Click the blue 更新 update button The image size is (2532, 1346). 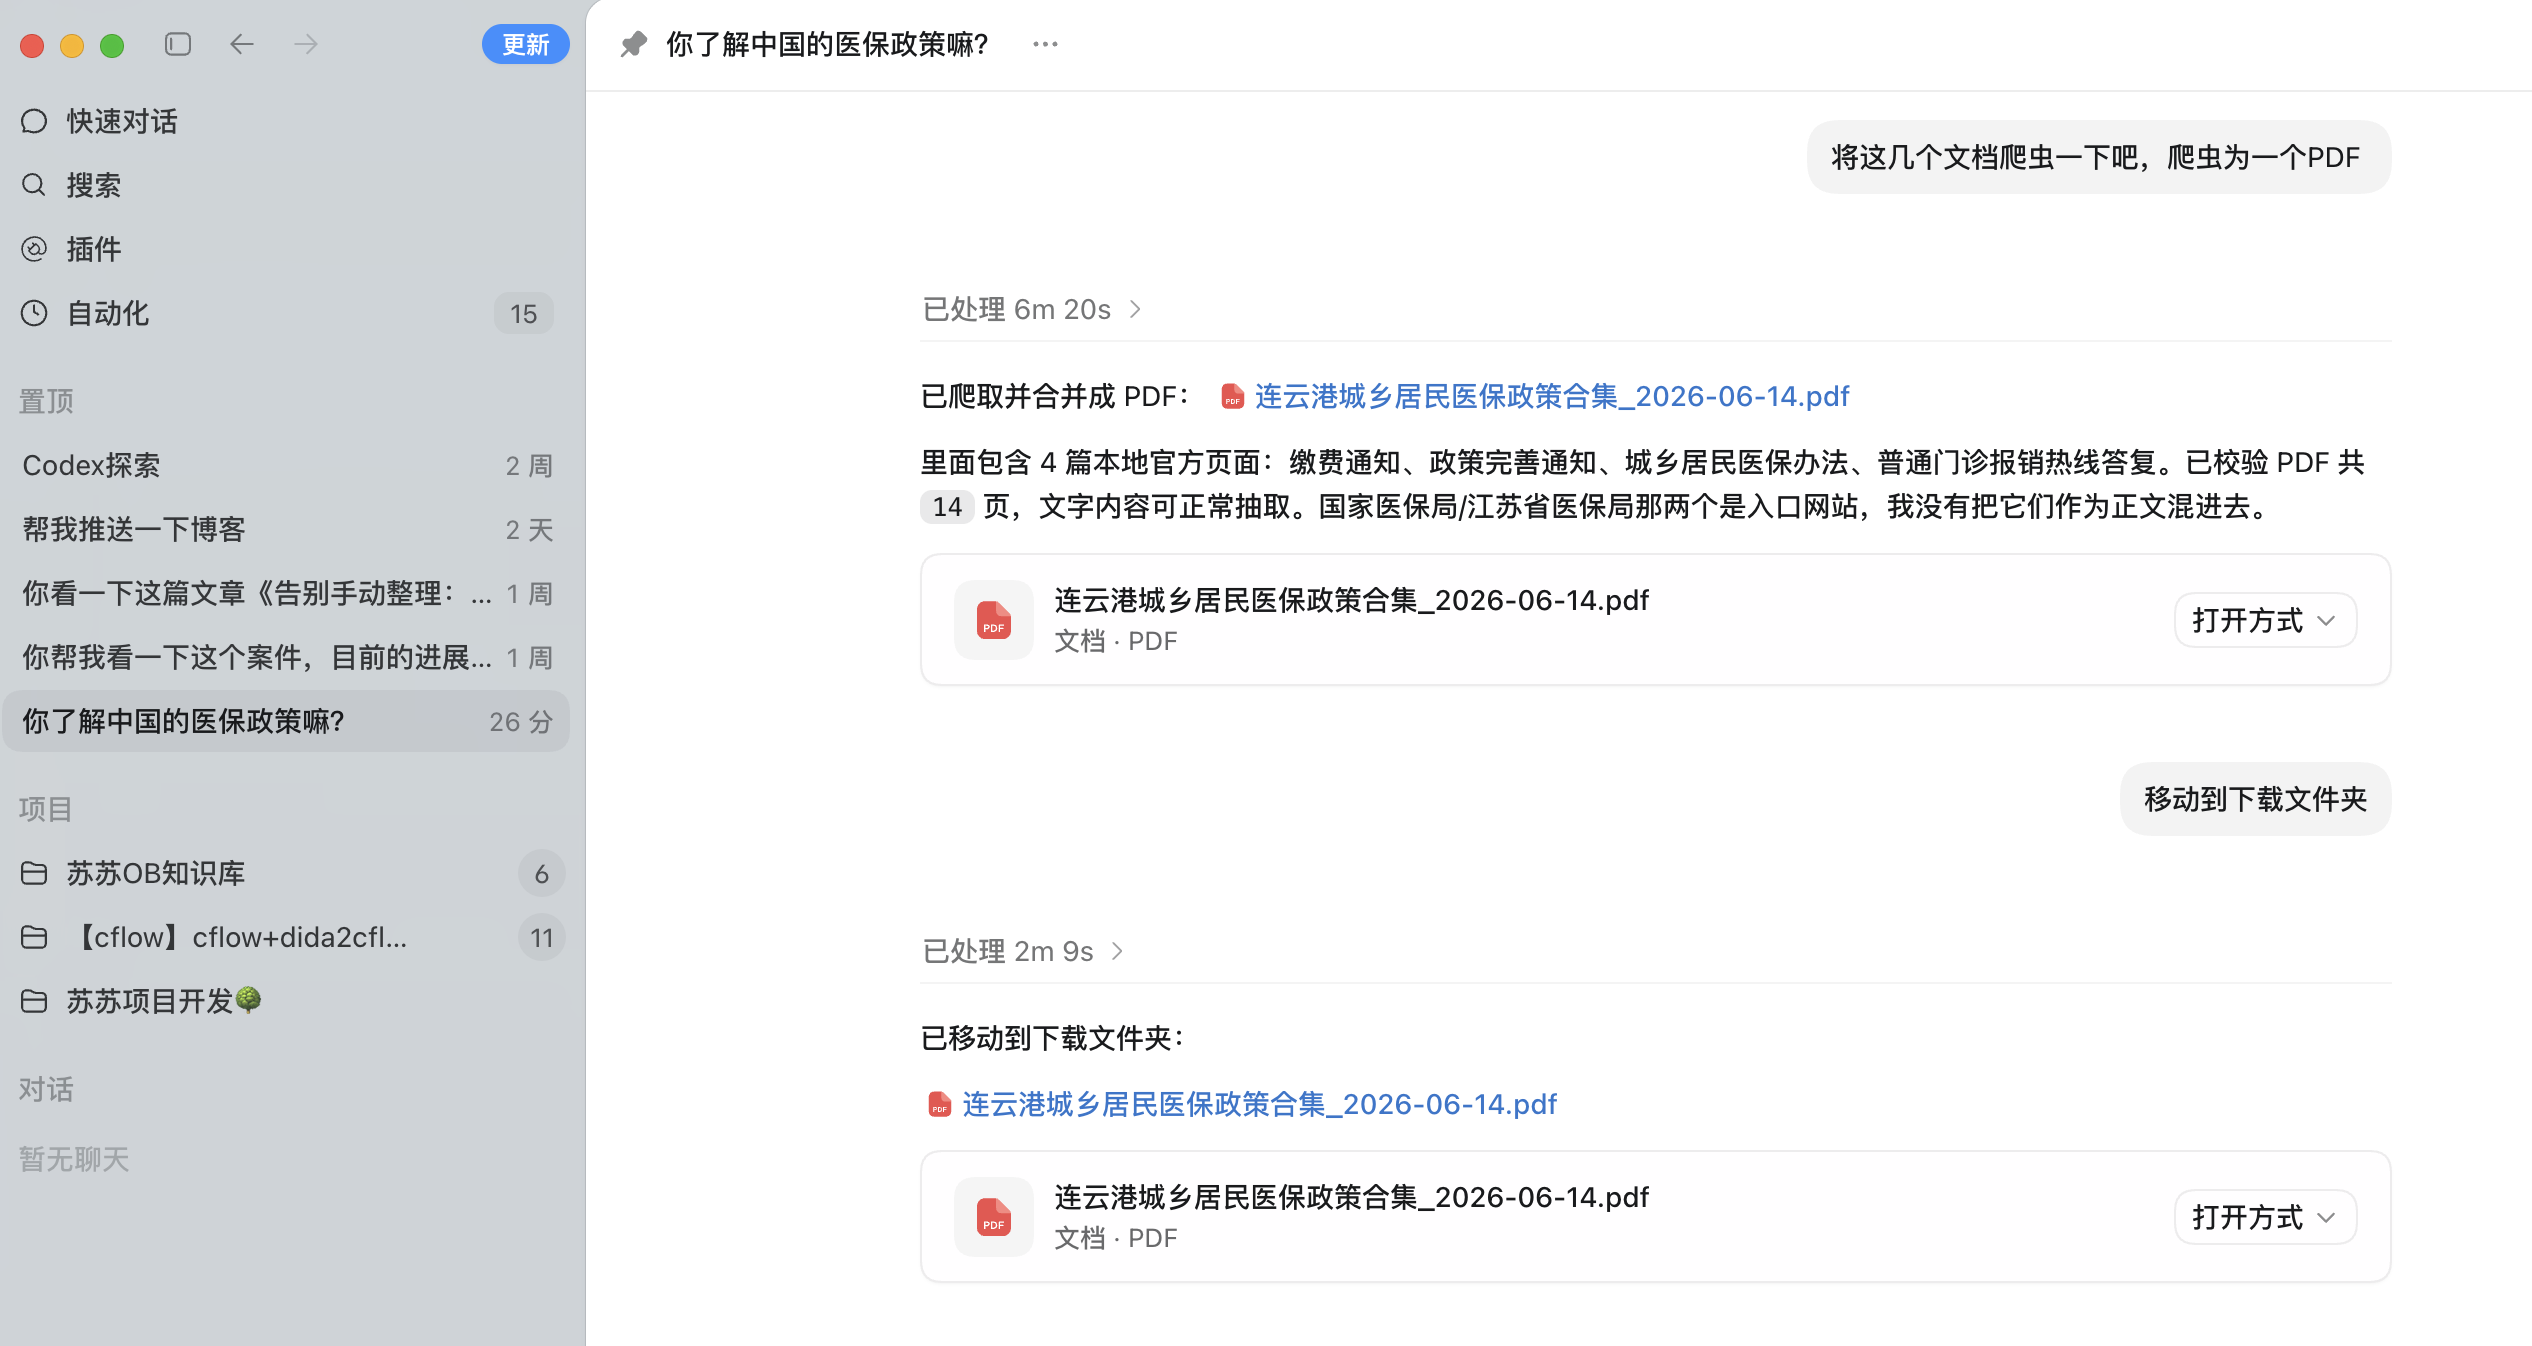[525, 44]
